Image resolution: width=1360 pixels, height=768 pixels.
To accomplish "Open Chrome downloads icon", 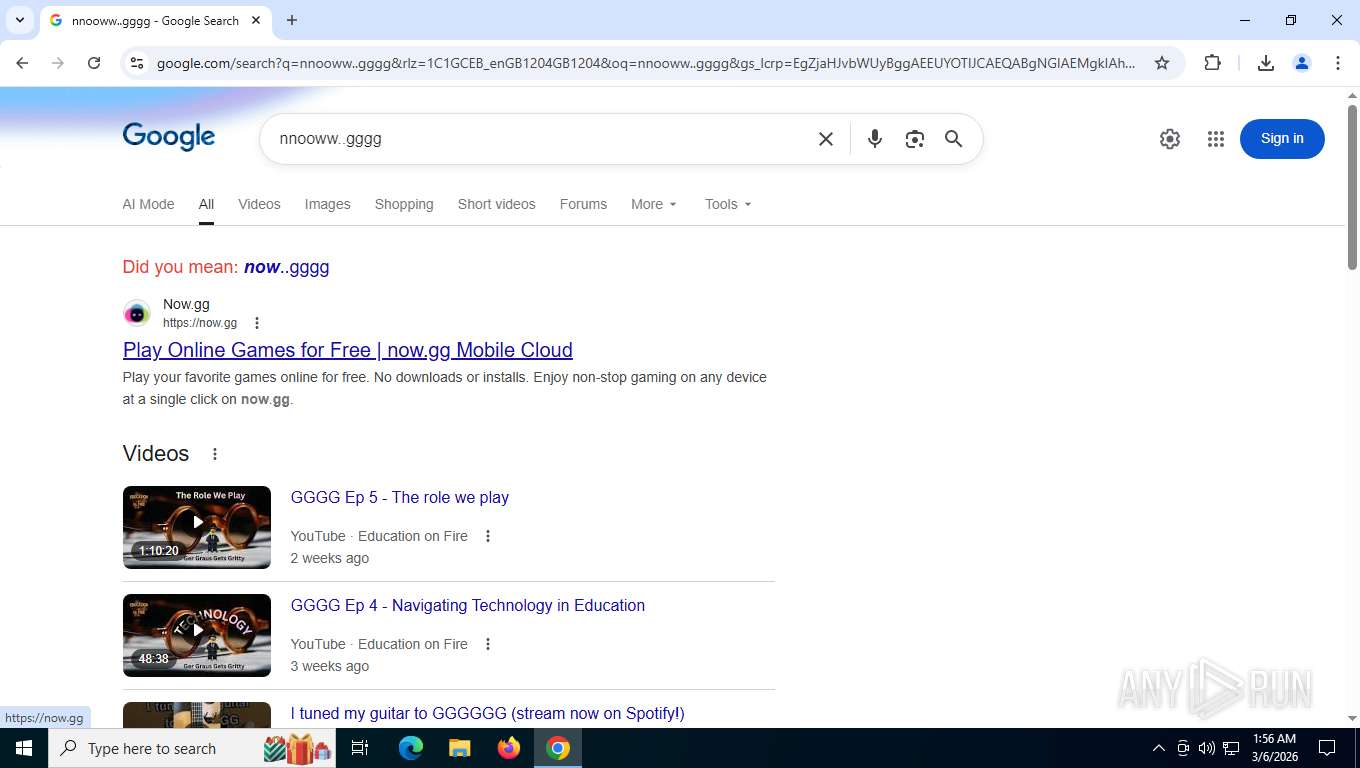I will pos(1266,63).
